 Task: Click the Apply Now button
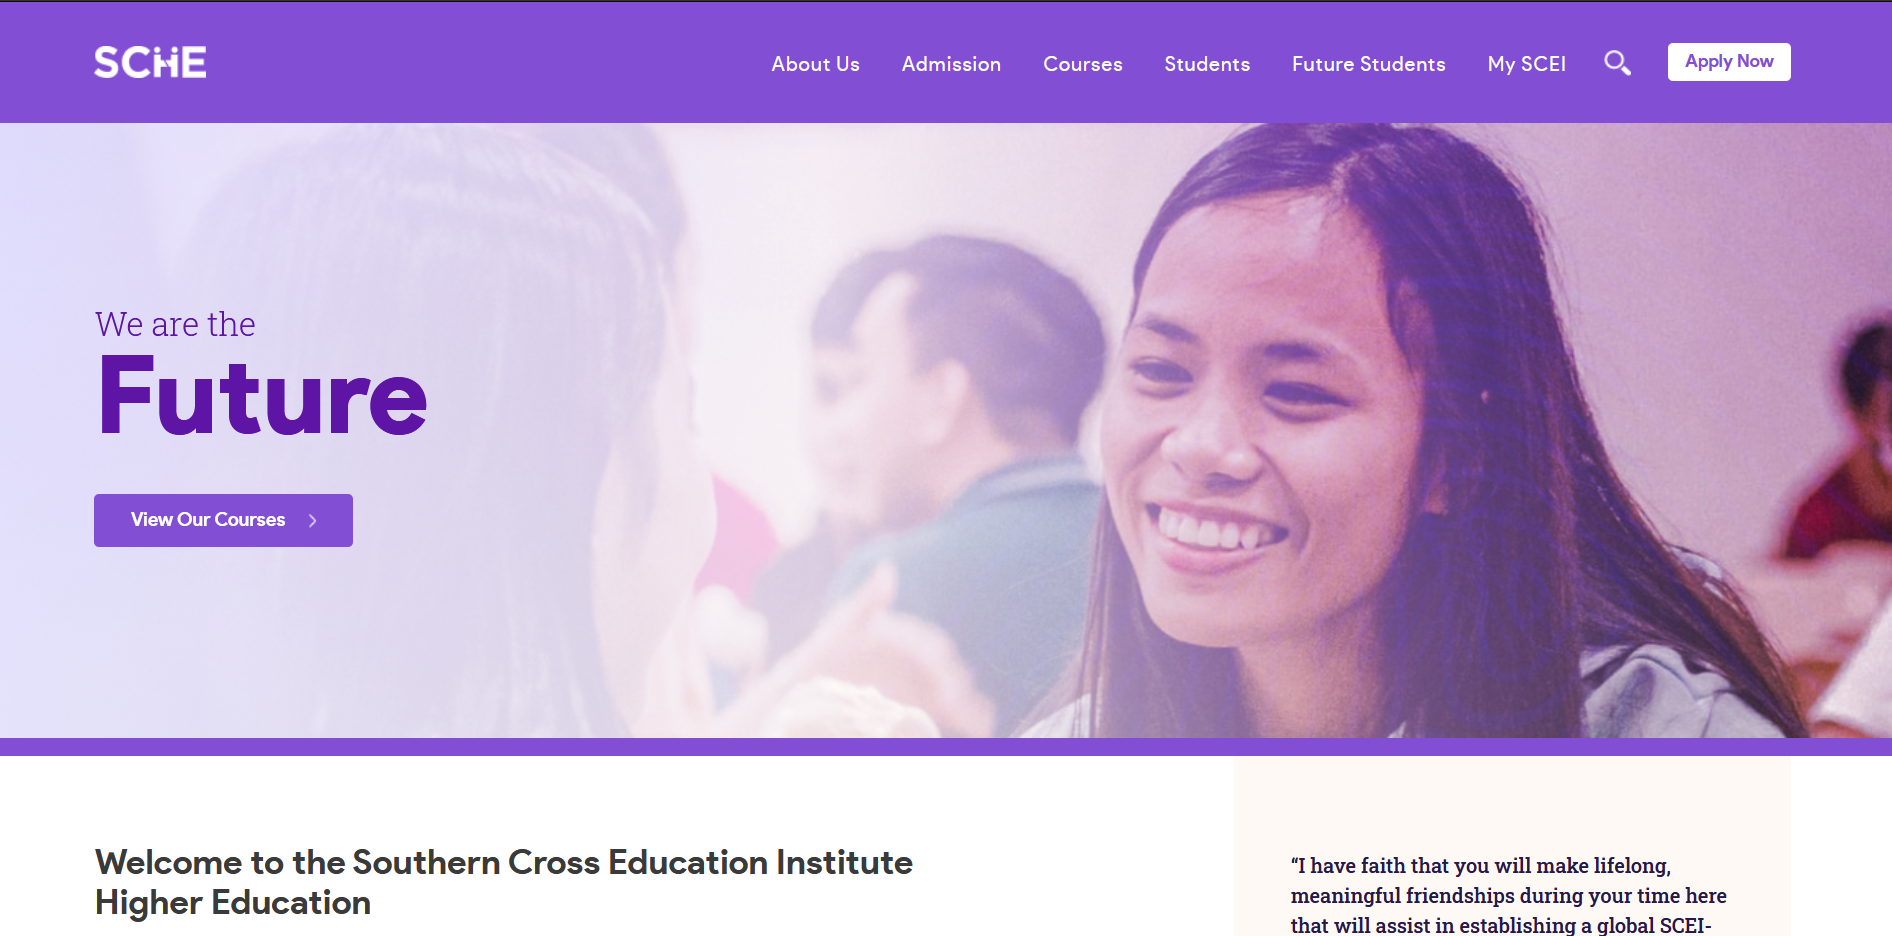click(1729, 62)
